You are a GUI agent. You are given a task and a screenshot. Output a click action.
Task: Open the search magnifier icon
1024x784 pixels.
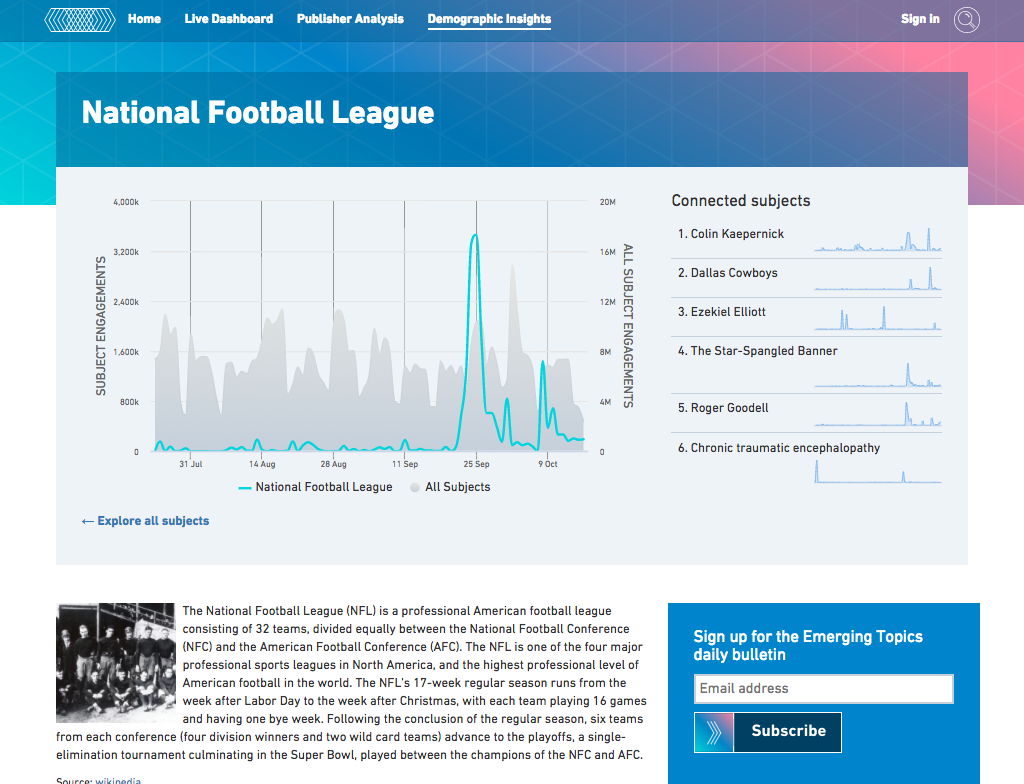tap(967, 20)
